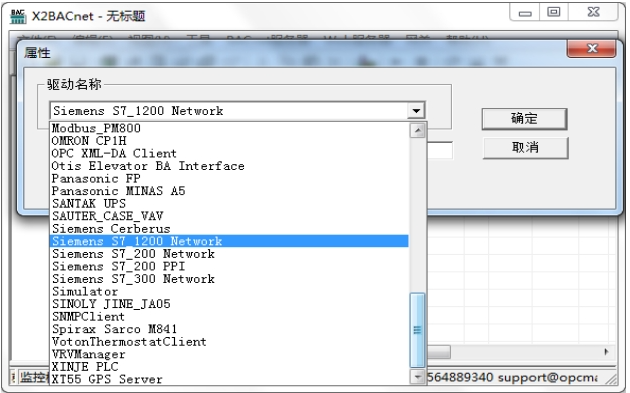
Task: Pick VotonThermostatClient driver
Action: point(229,342)
